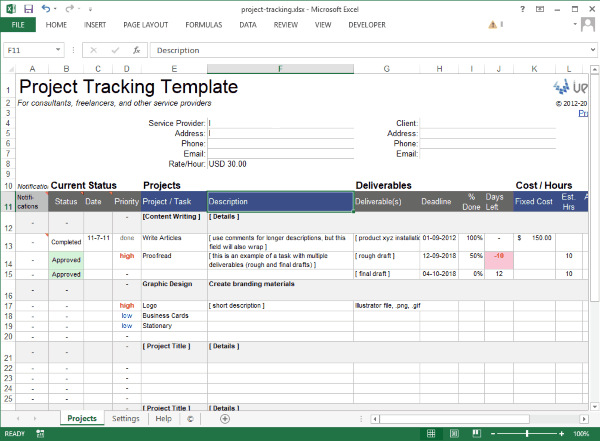This screenshot has width=600, height=441.
Task: Click the horizontal scrollbar right arrow
Action: click(x=584, y=419)
